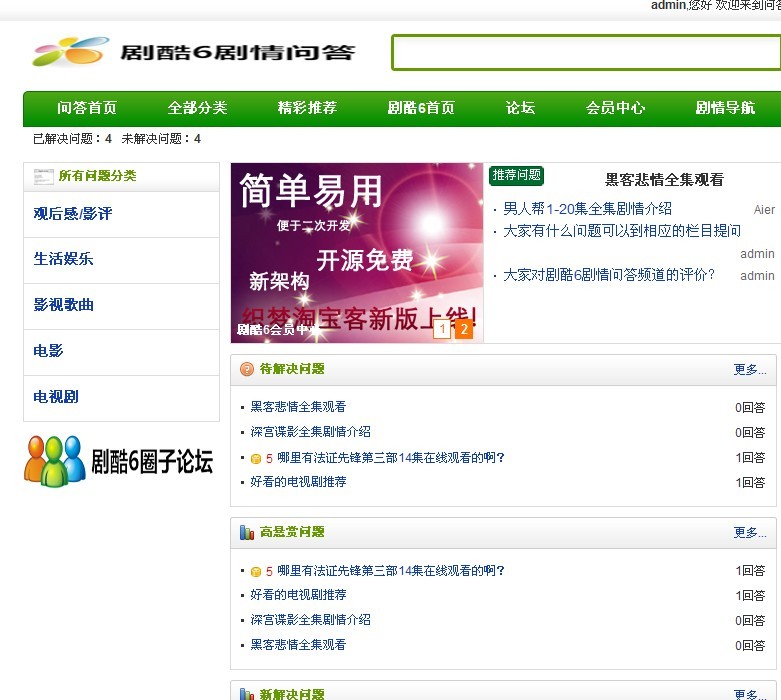Open 男人帮1-20集全集剧情介绍 question link
This screenshot has width=781, height=700.
point(587,209)
